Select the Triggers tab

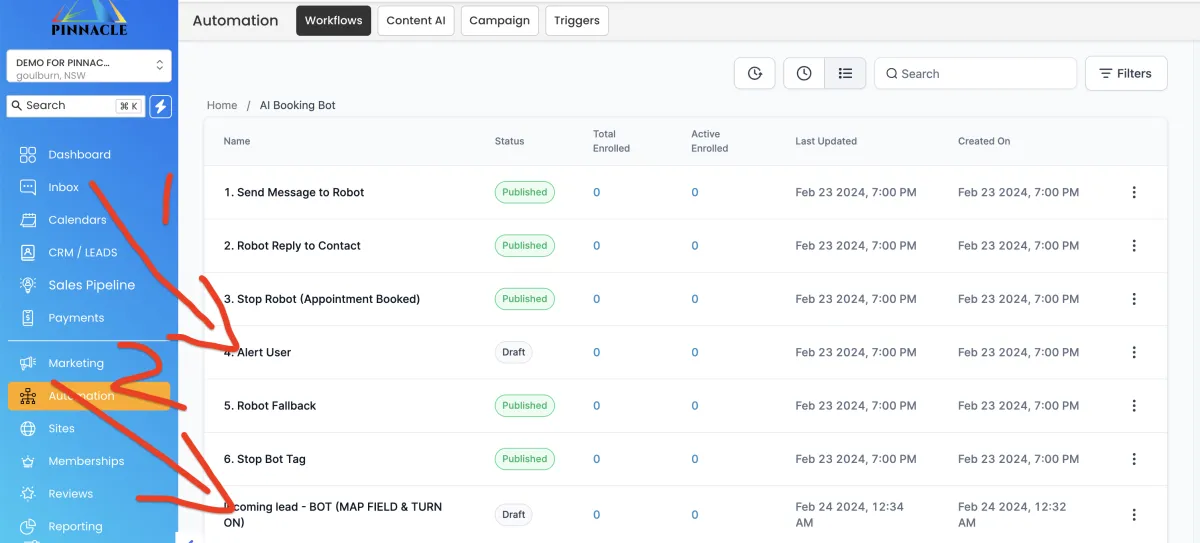576,21
